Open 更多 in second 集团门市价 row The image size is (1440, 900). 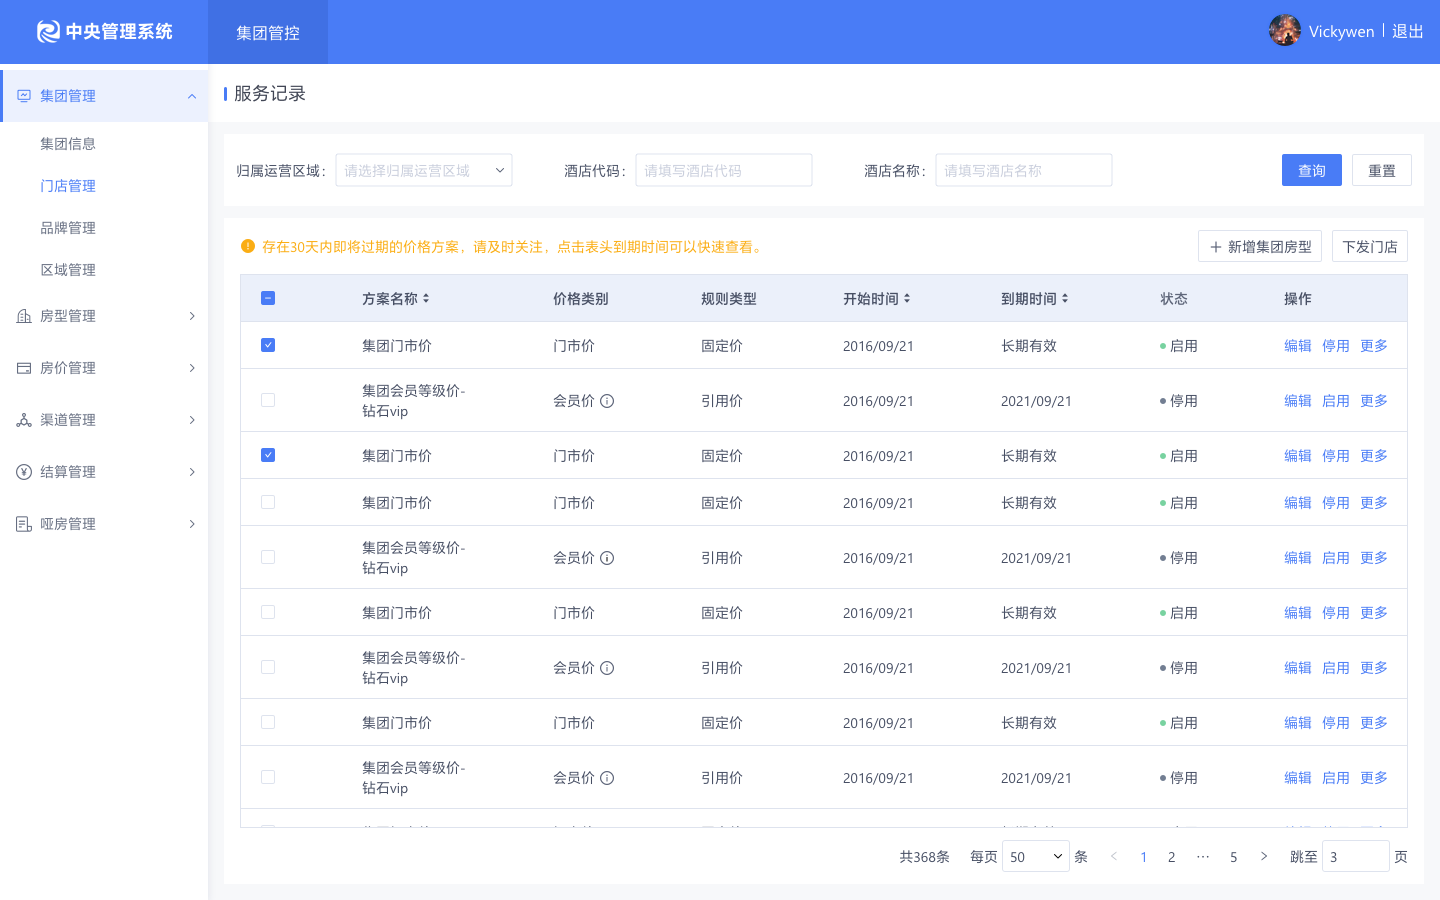click(1374, 455)
